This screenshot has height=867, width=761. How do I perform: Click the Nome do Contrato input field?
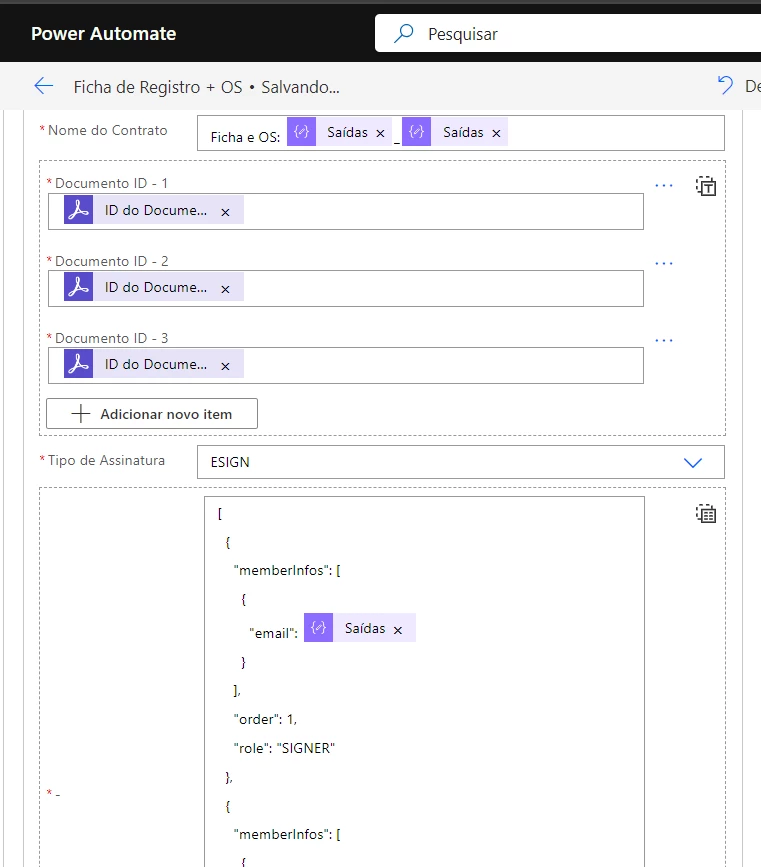(x=461, y=133)
